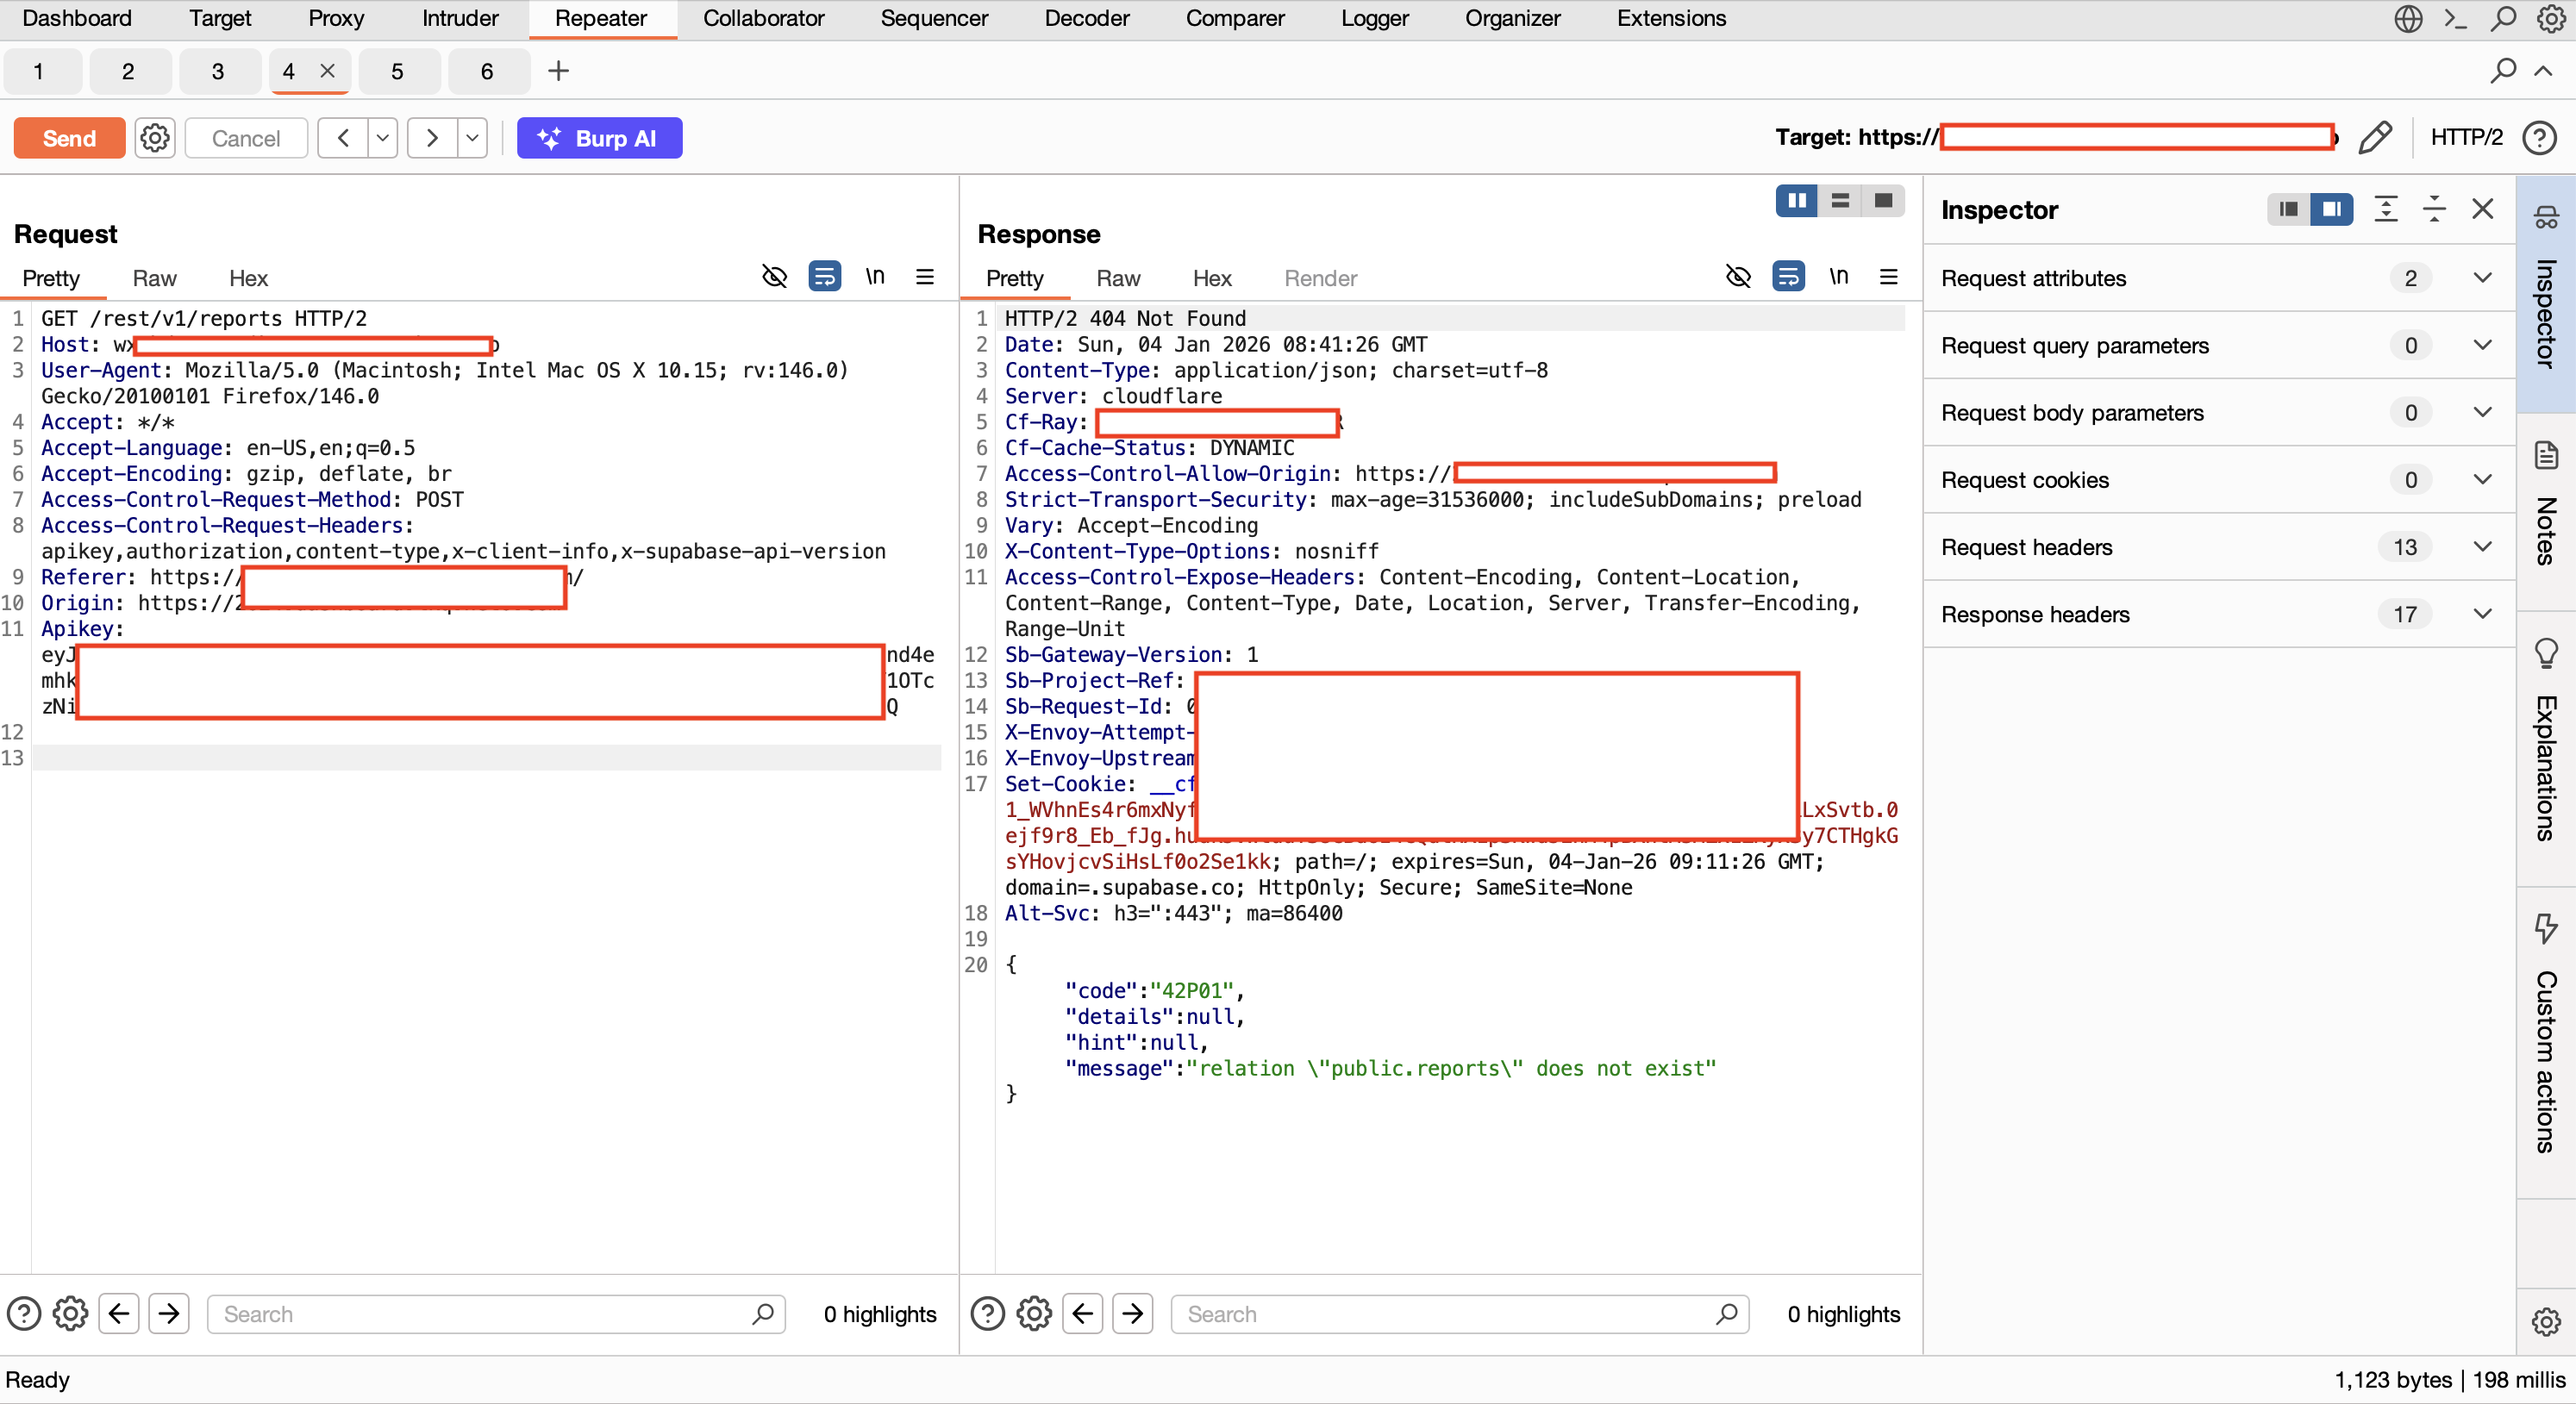Edit target with the pencil icon

(2375, 137)
